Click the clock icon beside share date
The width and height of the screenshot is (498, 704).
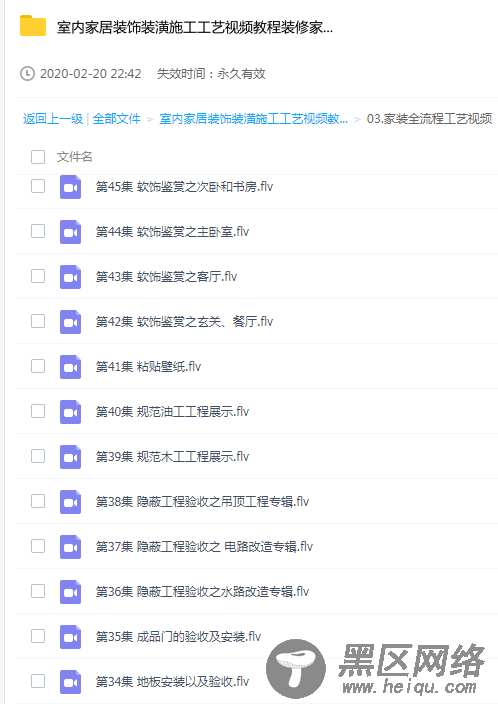tap(27, 74)
